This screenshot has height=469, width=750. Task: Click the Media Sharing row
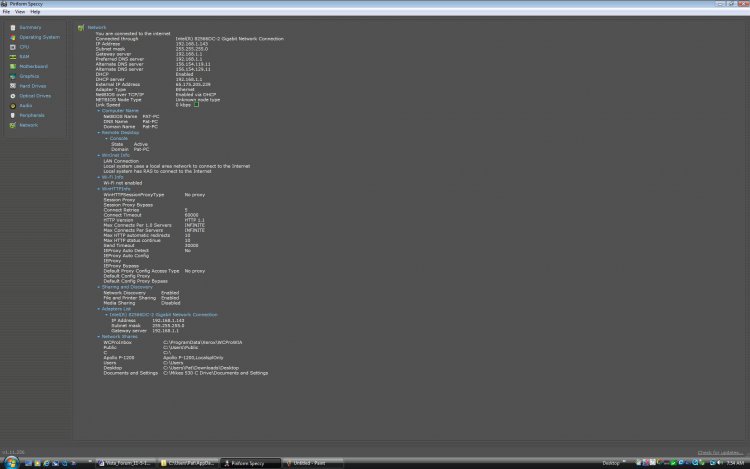point(142,303)
